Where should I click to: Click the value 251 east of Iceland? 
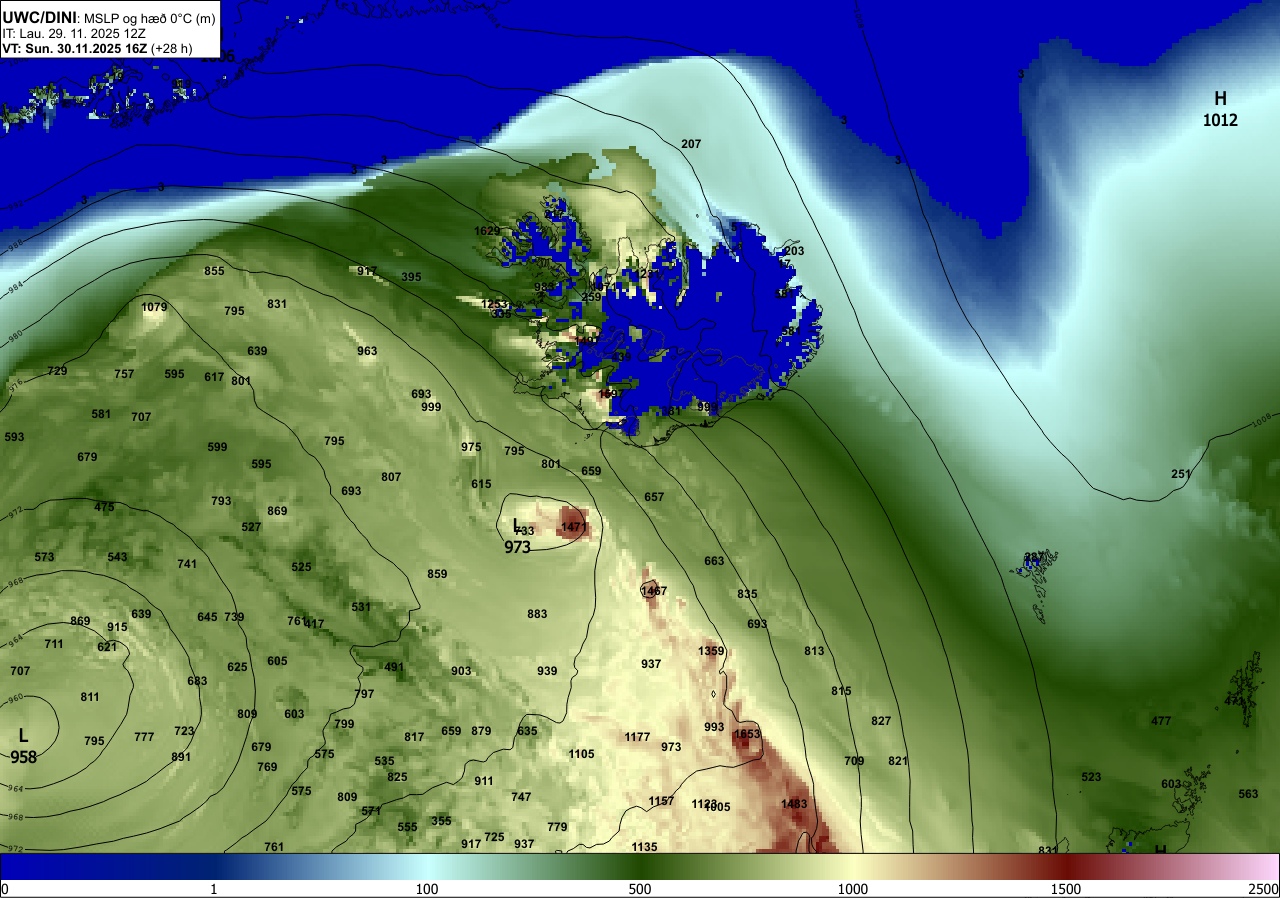(1181, 474)
